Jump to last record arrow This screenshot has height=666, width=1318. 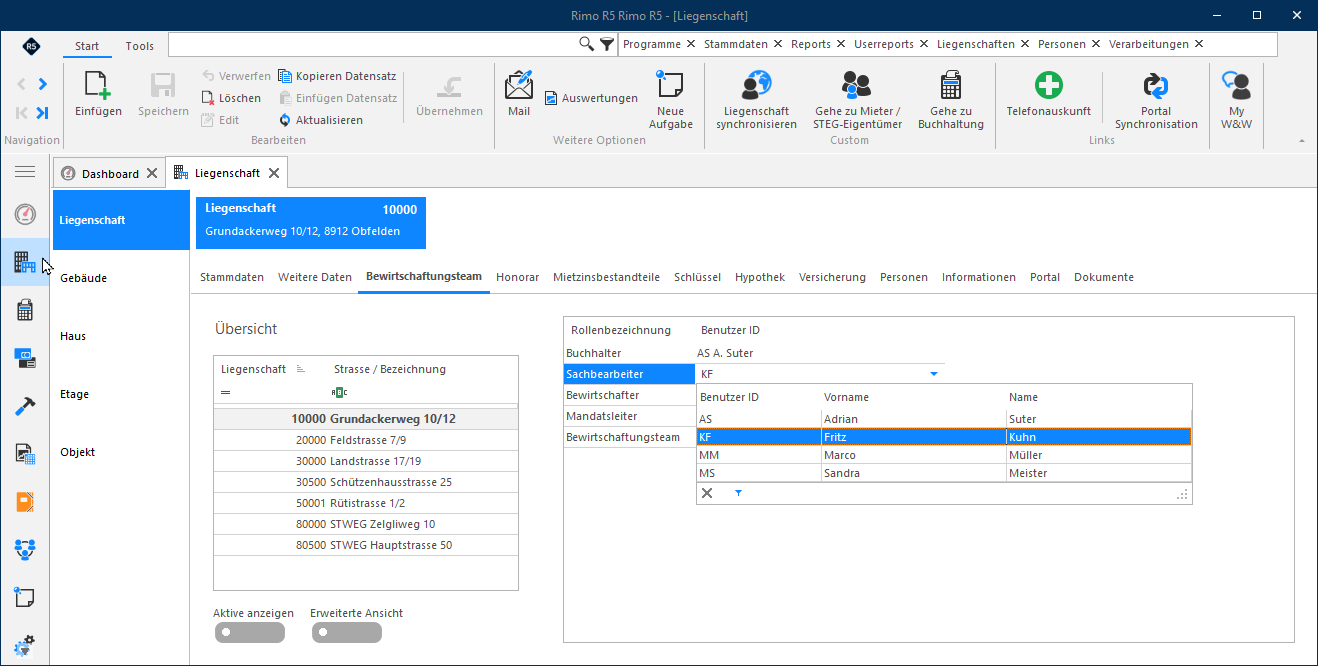[x=43, y=113]
